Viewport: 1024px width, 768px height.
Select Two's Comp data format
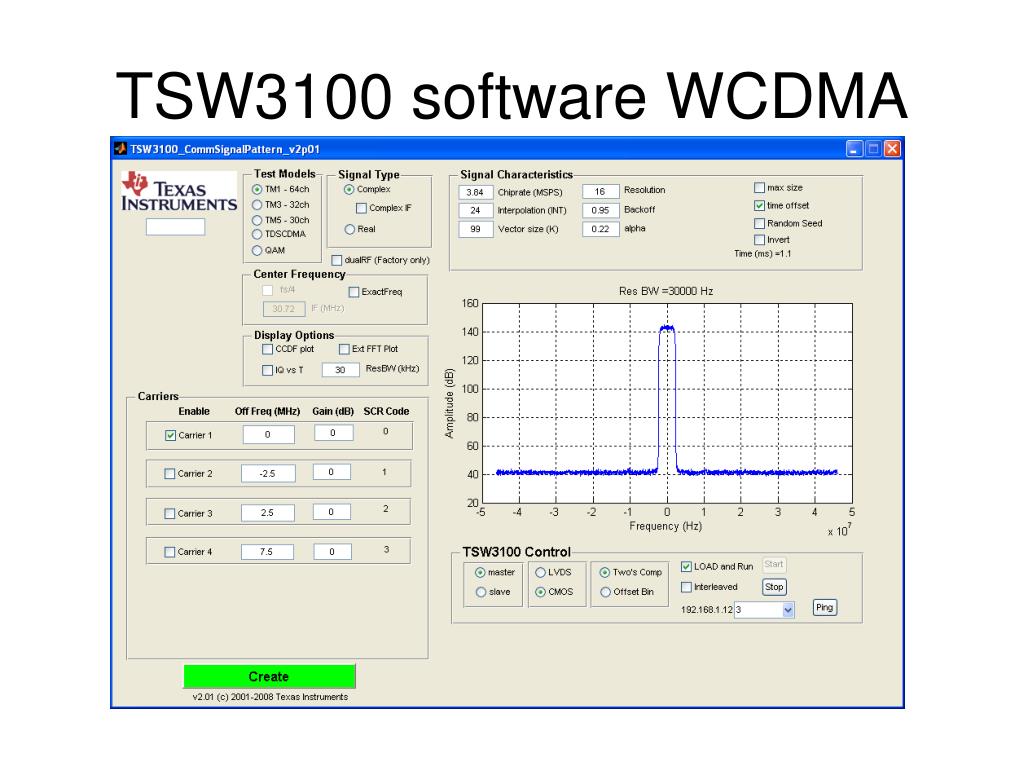(605, 573)
